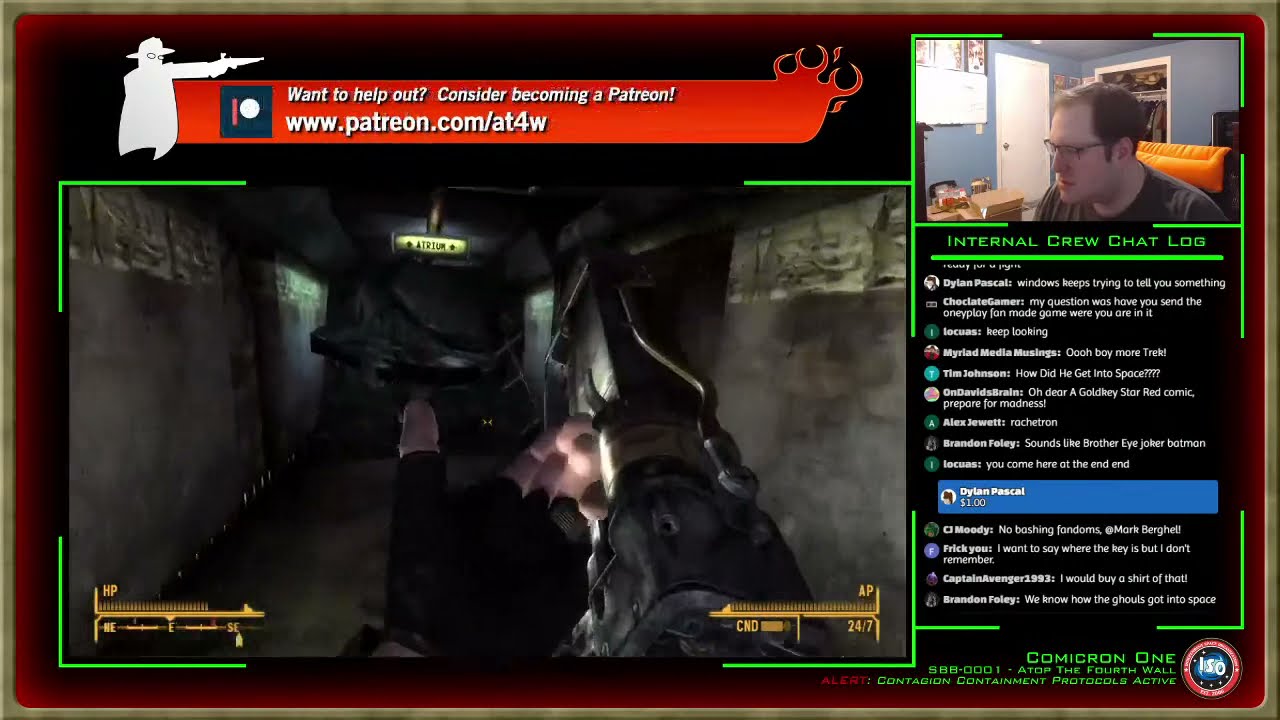
Task: Click the round ISO logo badge
Action: [x=1211, y=669]
